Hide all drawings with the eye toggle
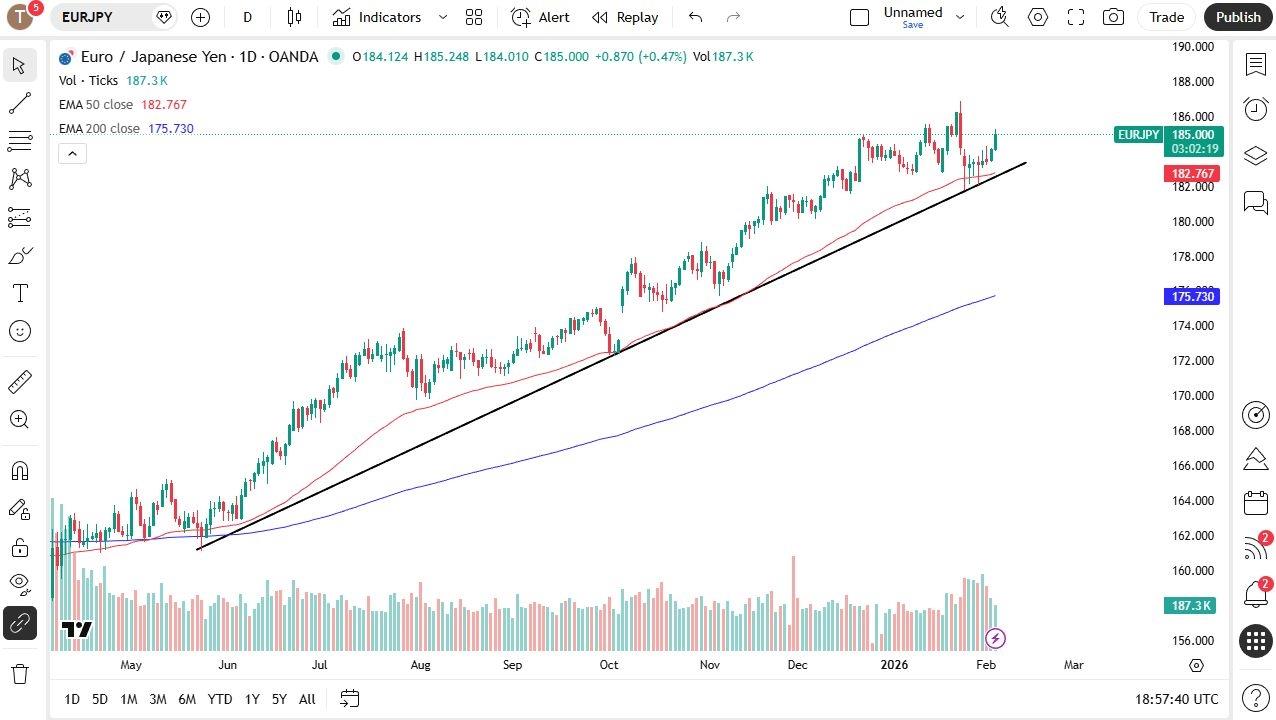1276x720 pixels. click(x=20, y=584)
